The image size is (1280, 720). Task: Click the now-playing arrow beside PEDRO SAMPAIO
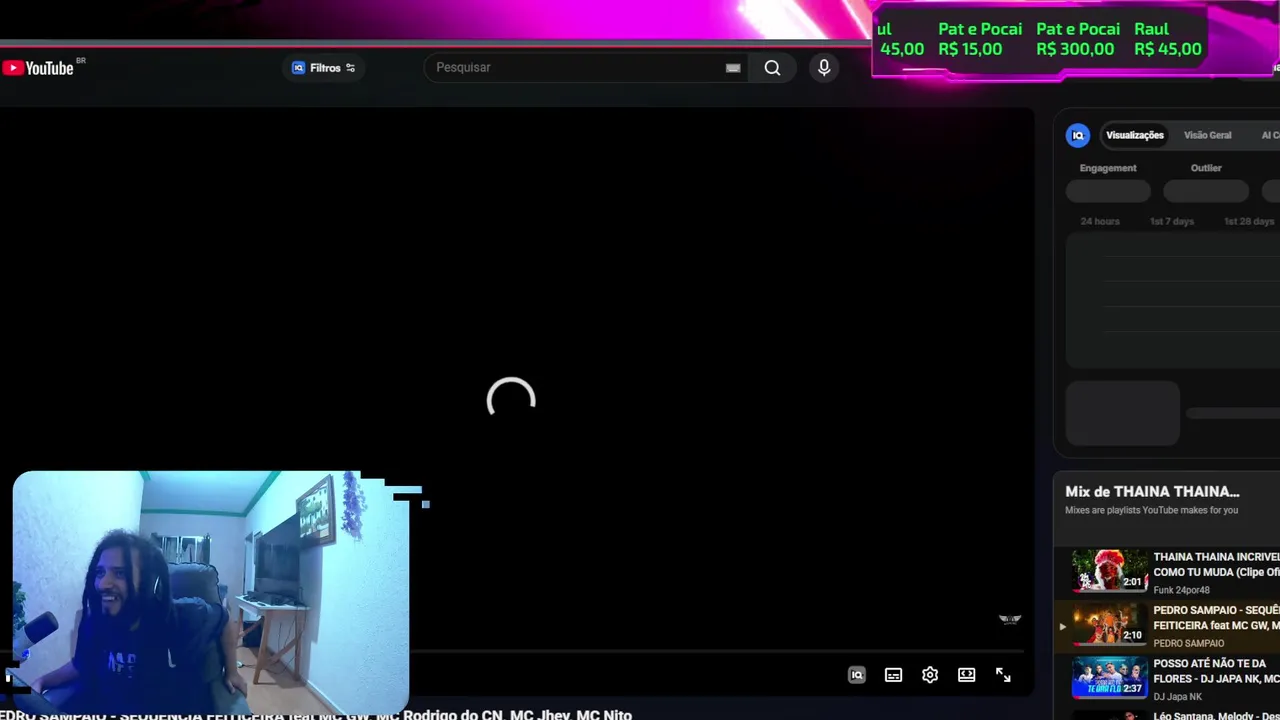click(x=1062, y=626)
